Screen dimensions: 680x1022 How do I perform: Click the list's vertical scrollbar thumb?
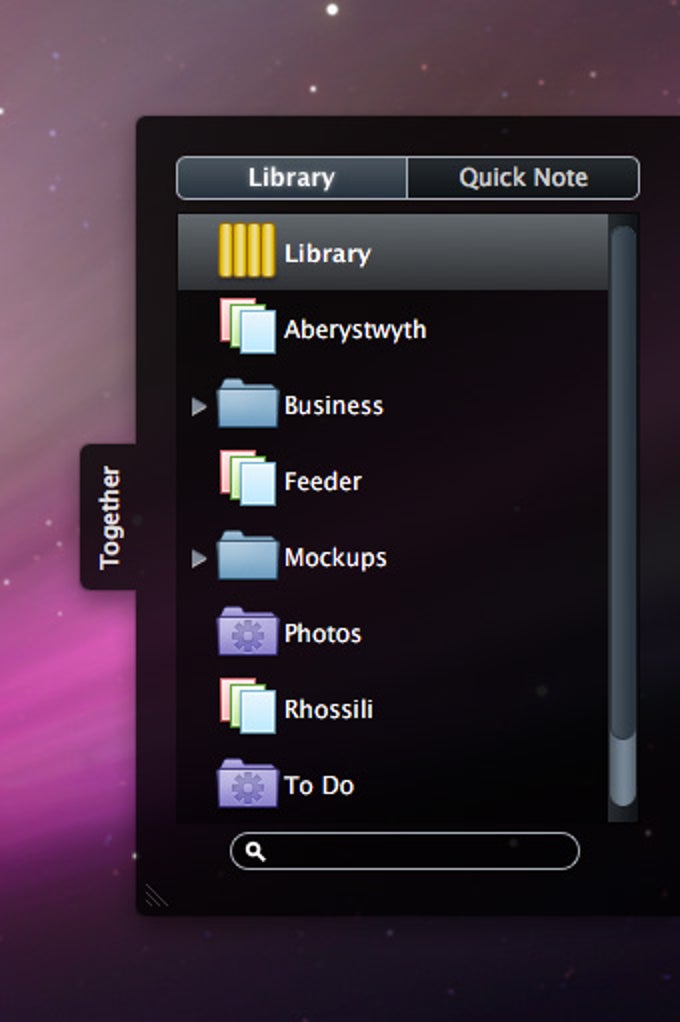[x=623, y=483]
